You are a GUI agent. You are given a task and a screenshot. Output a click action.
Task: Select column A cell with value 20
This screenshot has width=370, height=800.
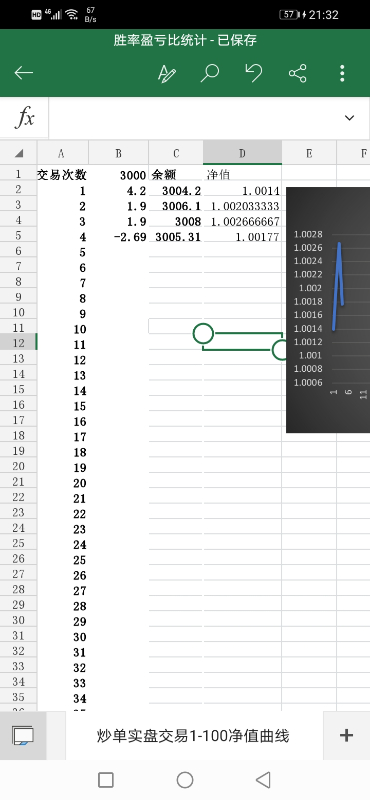[x=62, y=483]
